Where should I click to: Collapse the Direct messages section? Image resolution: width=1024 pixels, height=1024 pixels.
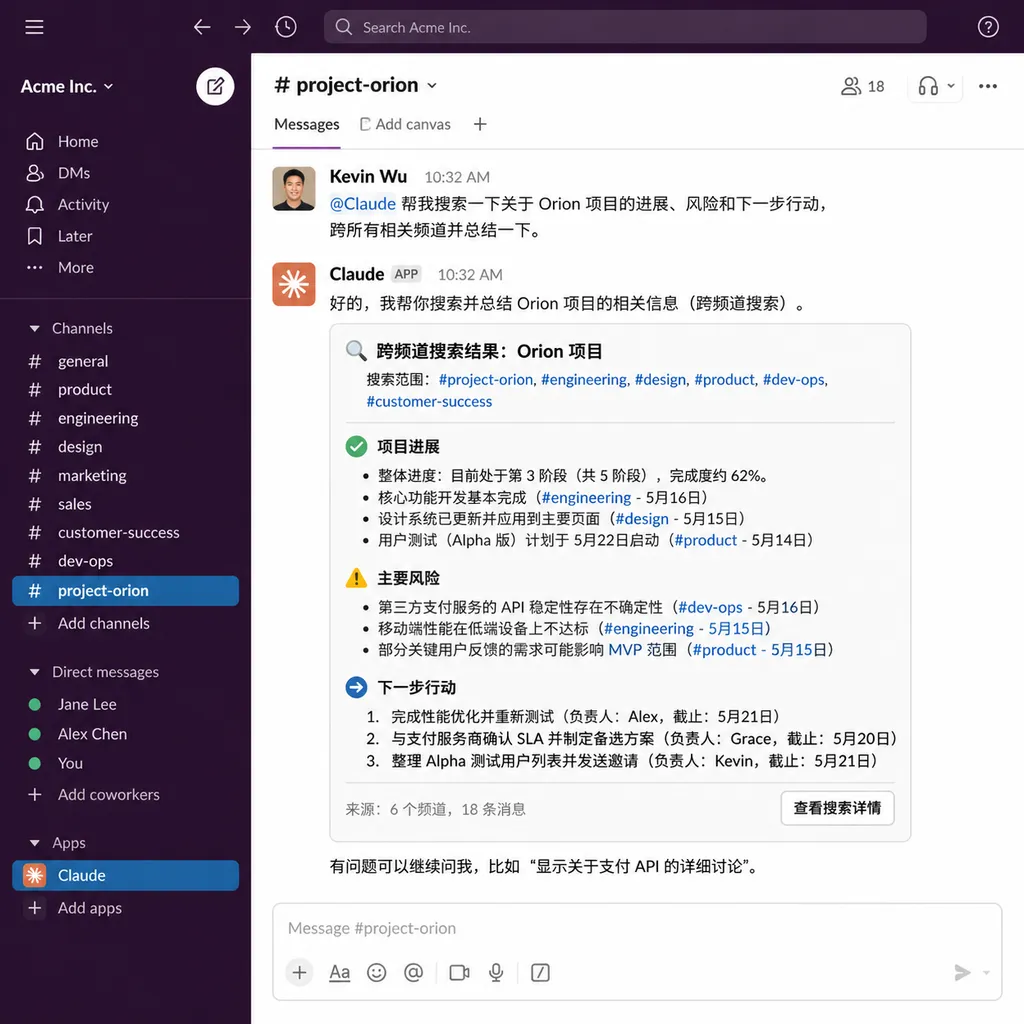coord(35,672)
